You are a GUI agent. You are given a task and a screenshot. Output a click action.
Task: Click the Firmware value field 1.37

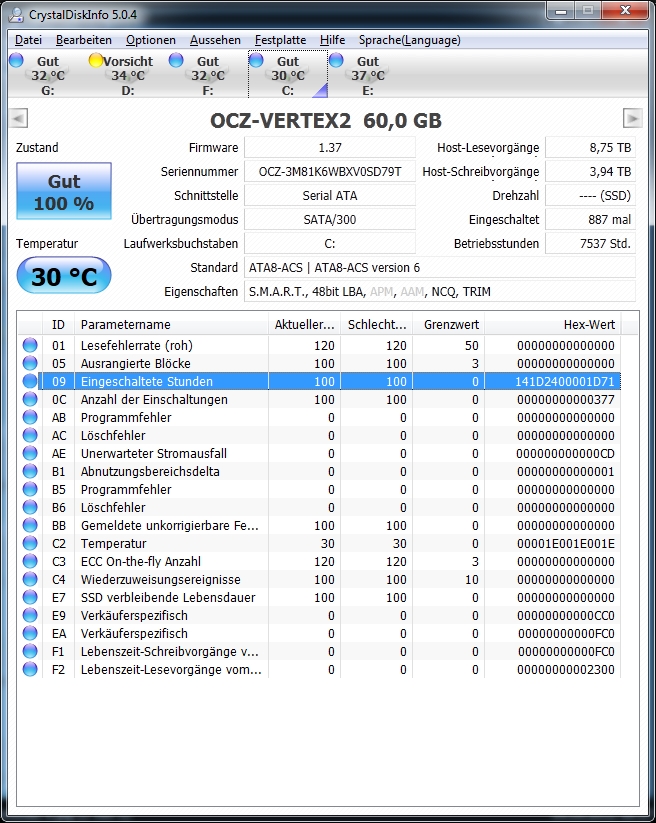click(330, 147)
